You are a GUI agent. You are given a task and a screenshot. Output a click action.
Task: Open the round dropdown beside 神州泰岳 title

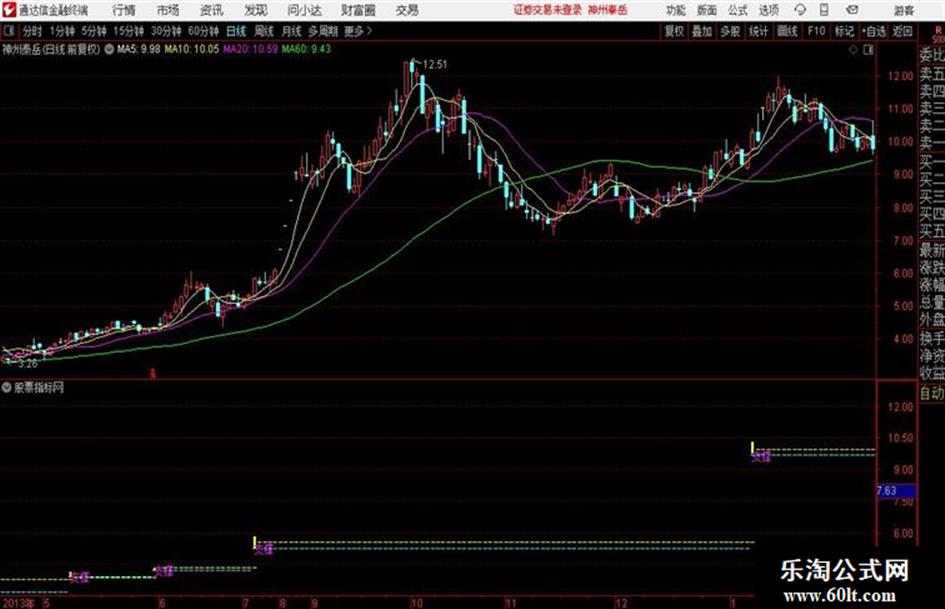pyautogui.click(x=109, y=49)
